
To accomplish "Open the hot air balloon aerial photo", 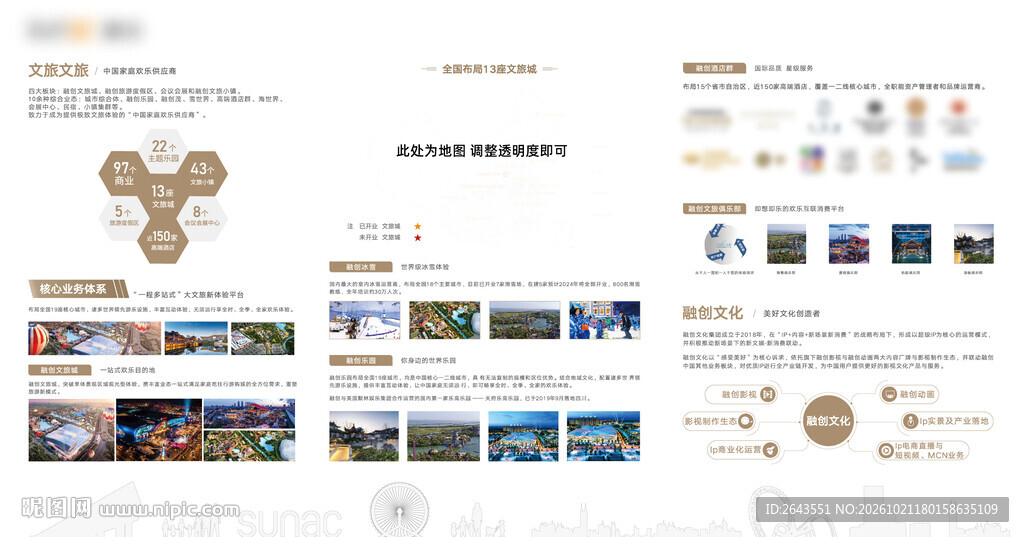I will (95, 338).
